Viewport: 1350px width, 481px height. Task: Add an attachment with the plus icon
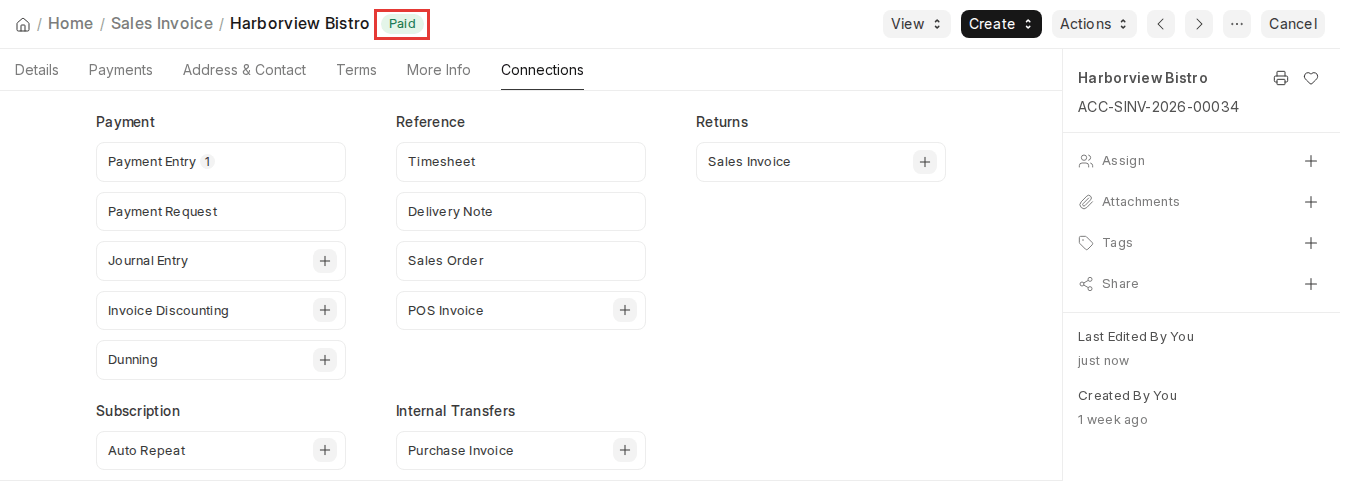pyautogui.click(x=1311, y=202)
